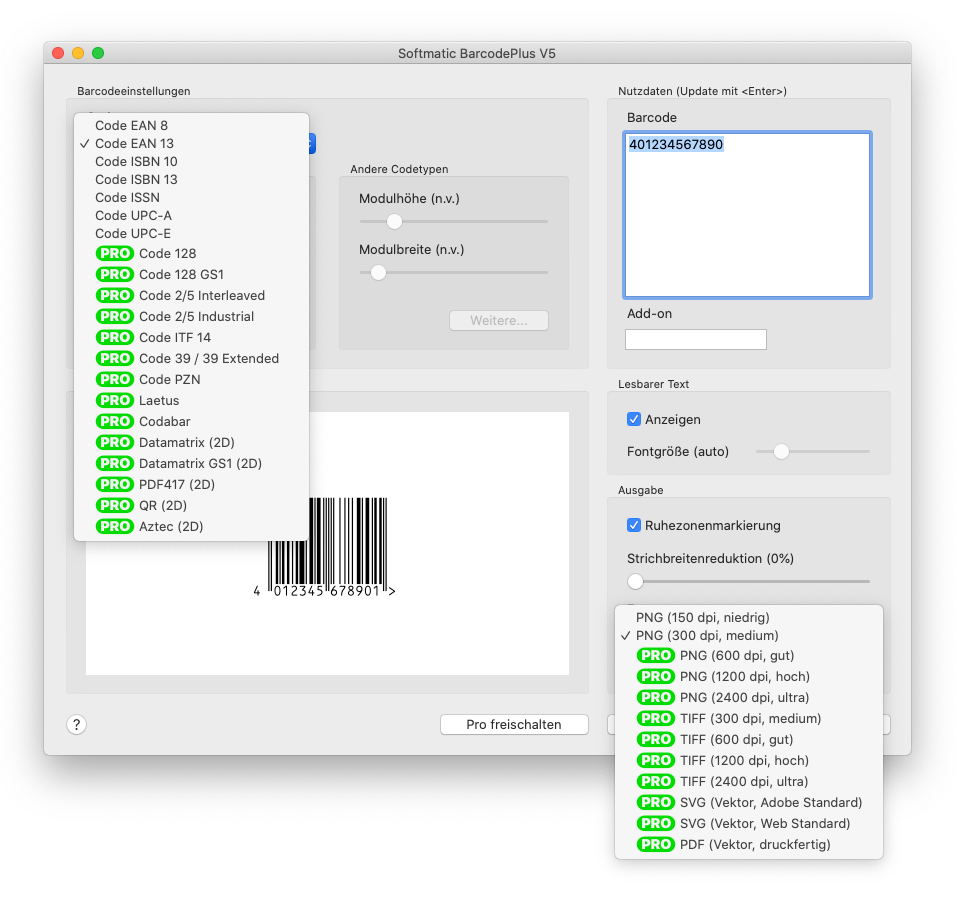Viewport: 957px width, 905px height.
Task: Click the disabled Weitere... button
Action: 499,320
